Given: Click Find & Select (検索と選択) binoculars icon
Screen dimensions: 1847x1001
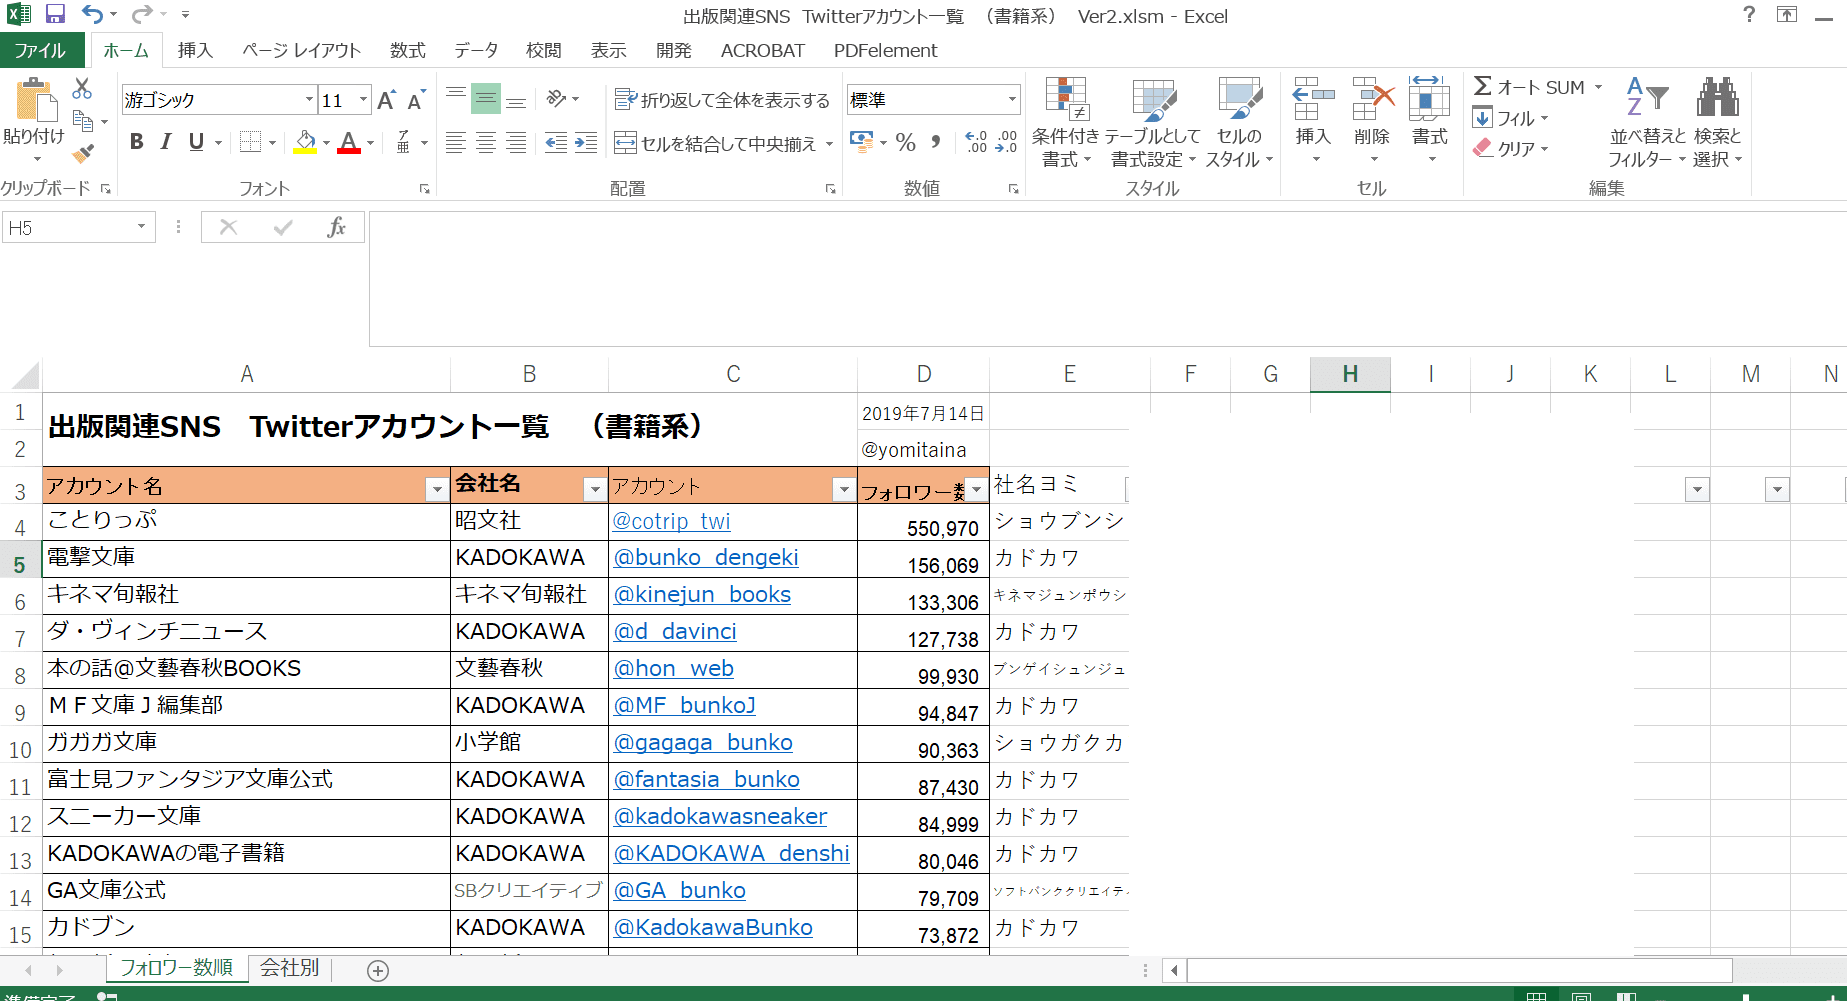Looking at the screenshot, I should (1717, 97).
